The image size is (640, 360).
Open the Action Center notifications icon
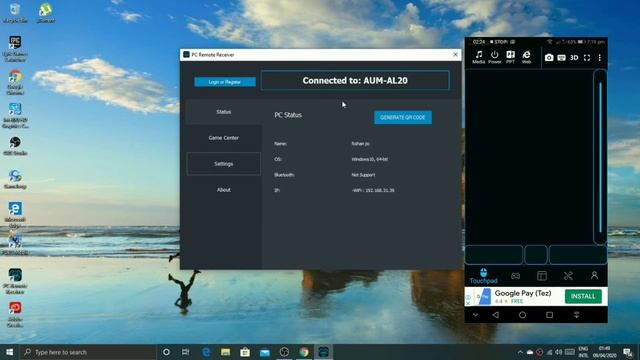tap(628, 352)
